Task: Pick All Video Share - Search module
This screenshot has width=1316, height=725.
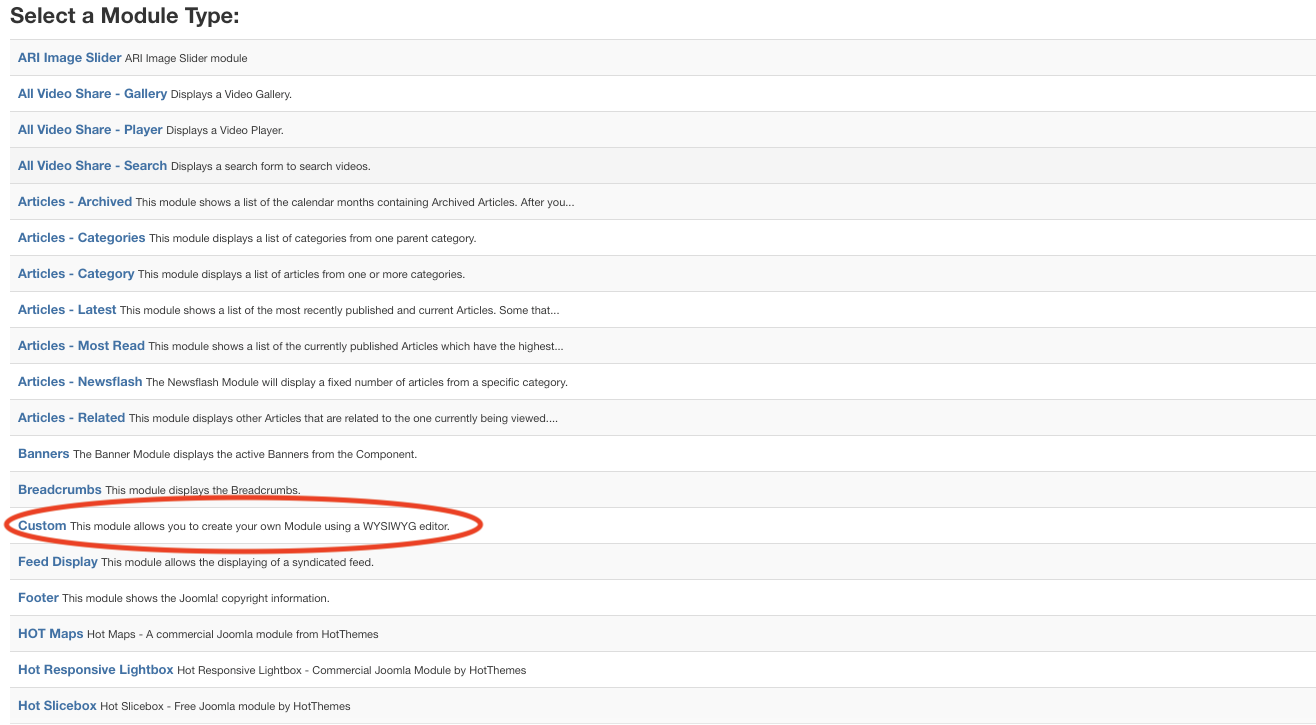Action: click(93, 166)
